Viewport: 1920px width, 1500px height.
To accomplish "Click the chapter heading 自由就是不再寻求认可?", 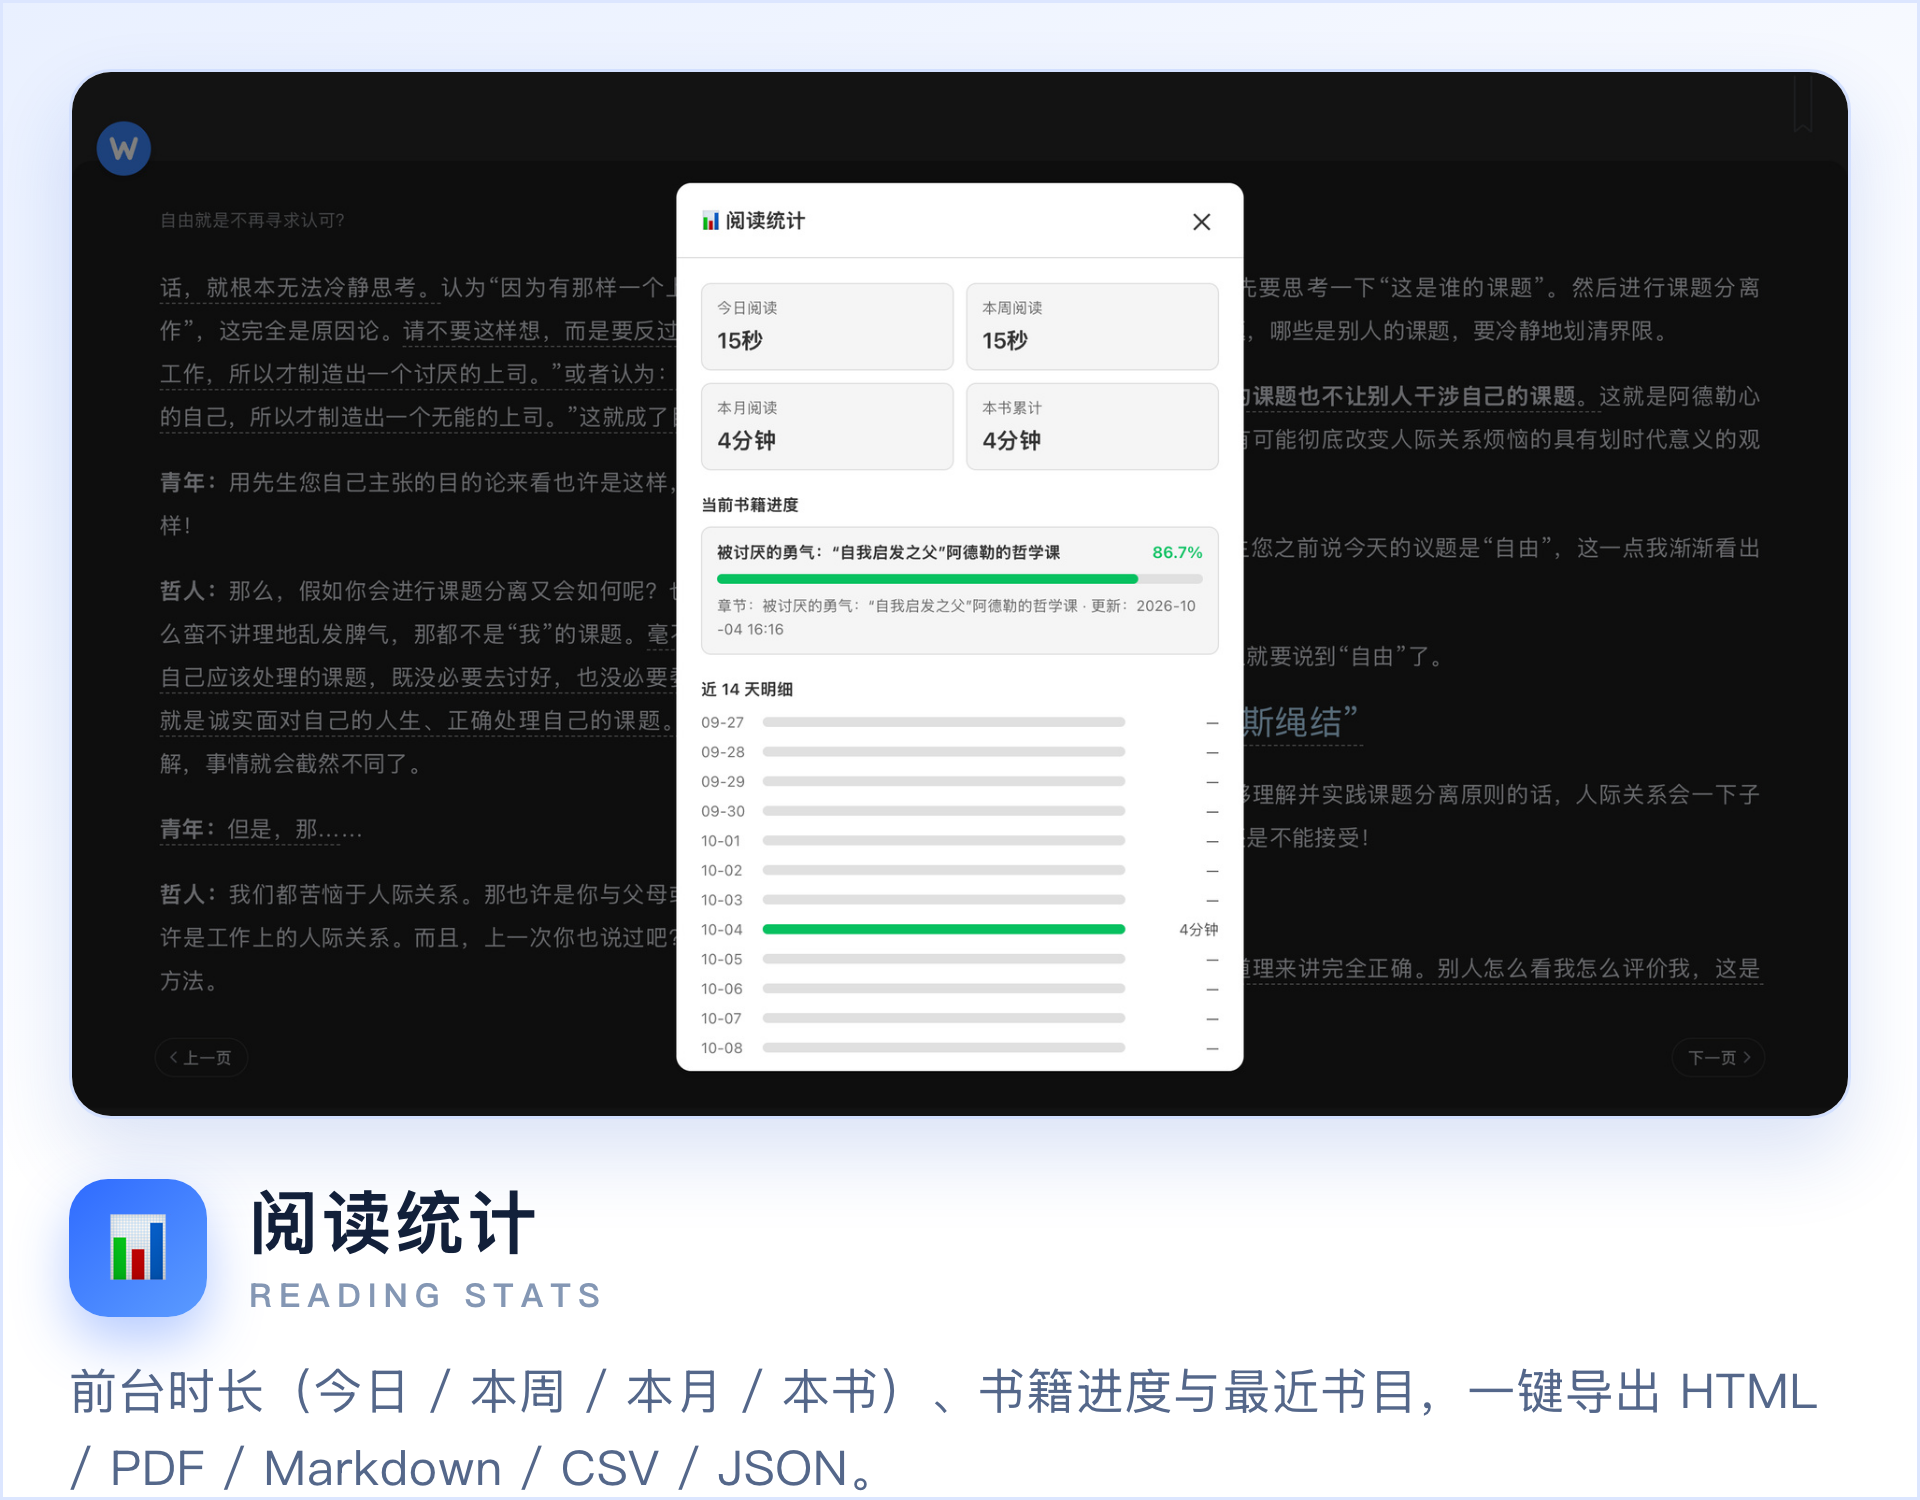I will point(253,220).
